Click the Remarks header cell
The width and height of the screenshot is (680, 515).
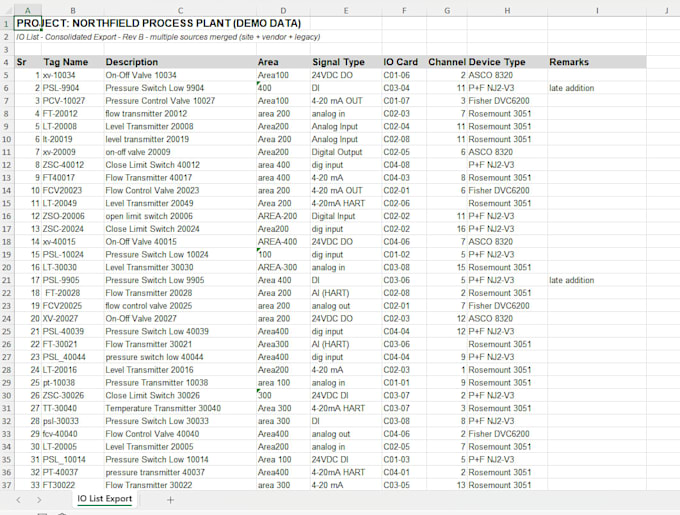(597, 62)
